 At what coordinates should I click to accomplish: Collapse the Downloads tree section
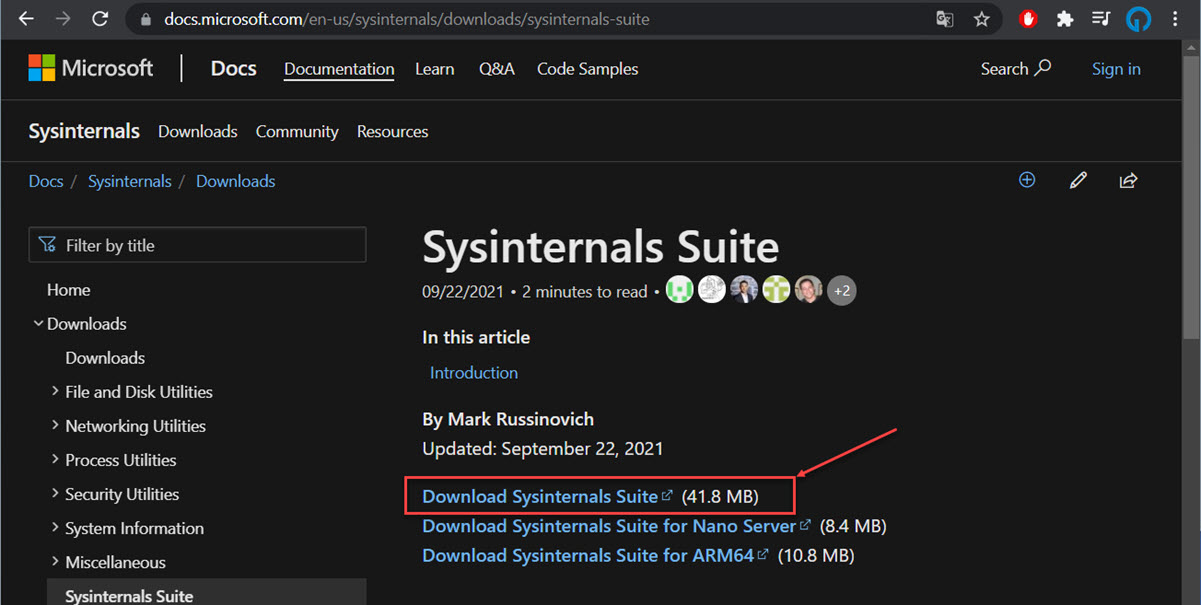point(80,324)
